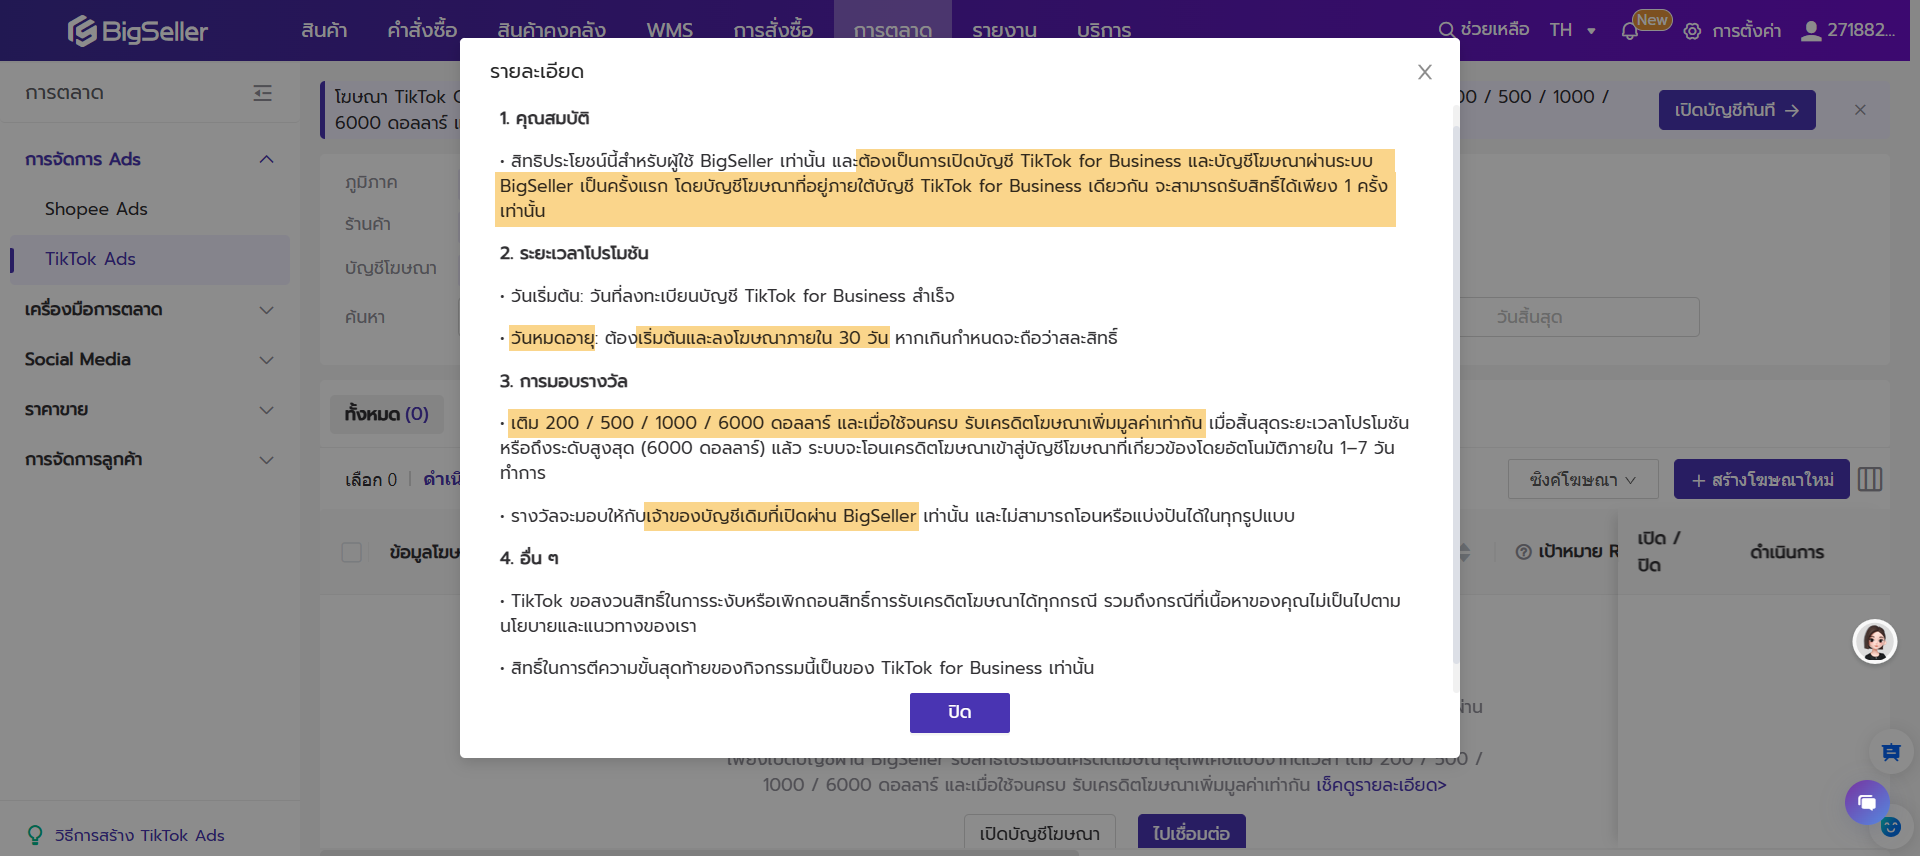Click the help search icon
Image resolution: width=1920 pixels, height=856 pixels.
tap(1446, 30)
